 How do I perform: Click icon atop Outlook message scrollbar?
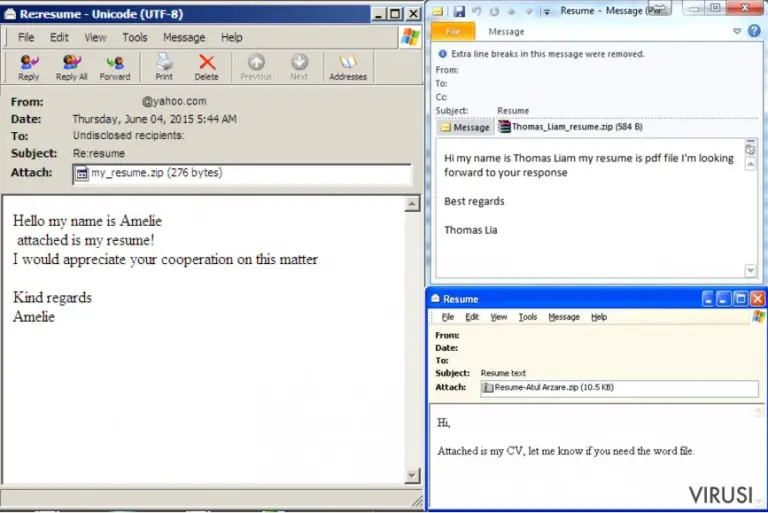tap(750, 148)
